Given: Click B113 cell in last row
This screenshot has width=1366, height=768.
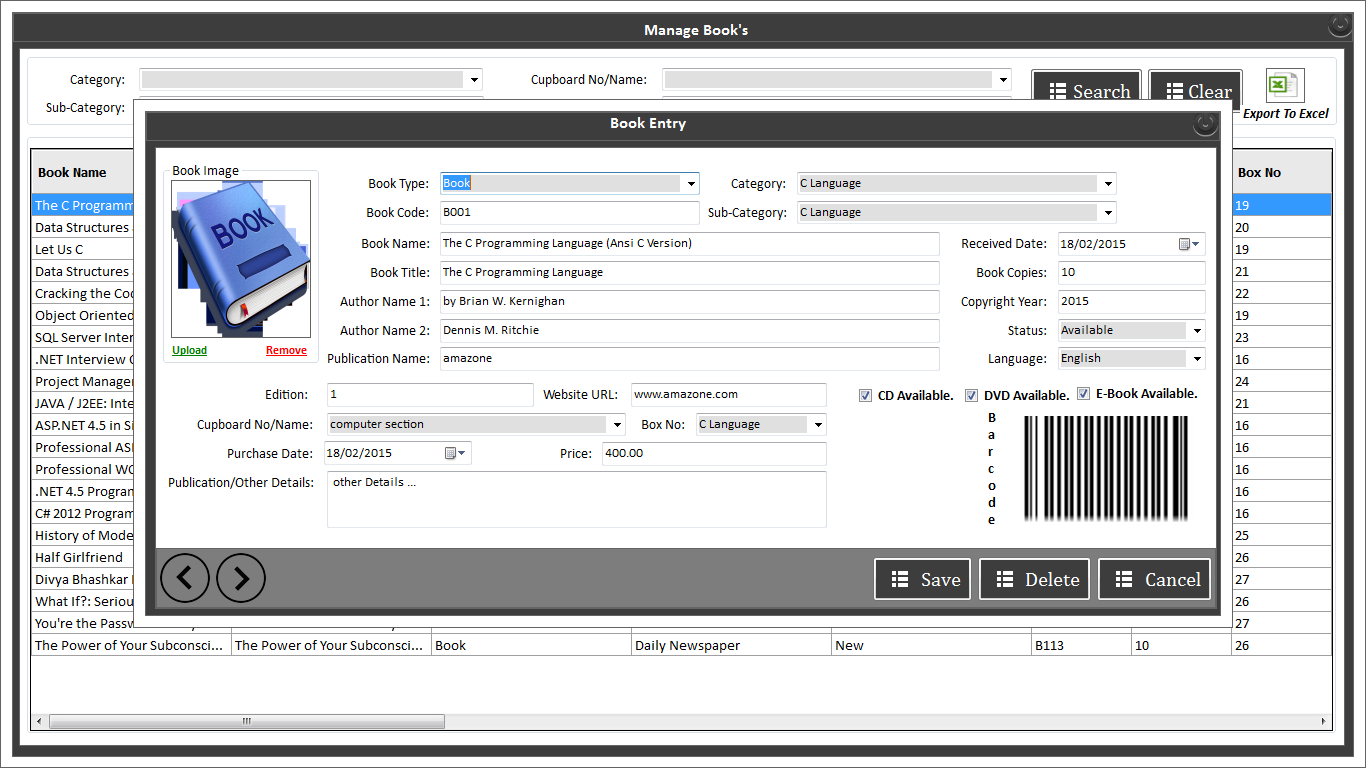Looking at the screenshot, I should pyautogui.click(x=1081, y=646).
